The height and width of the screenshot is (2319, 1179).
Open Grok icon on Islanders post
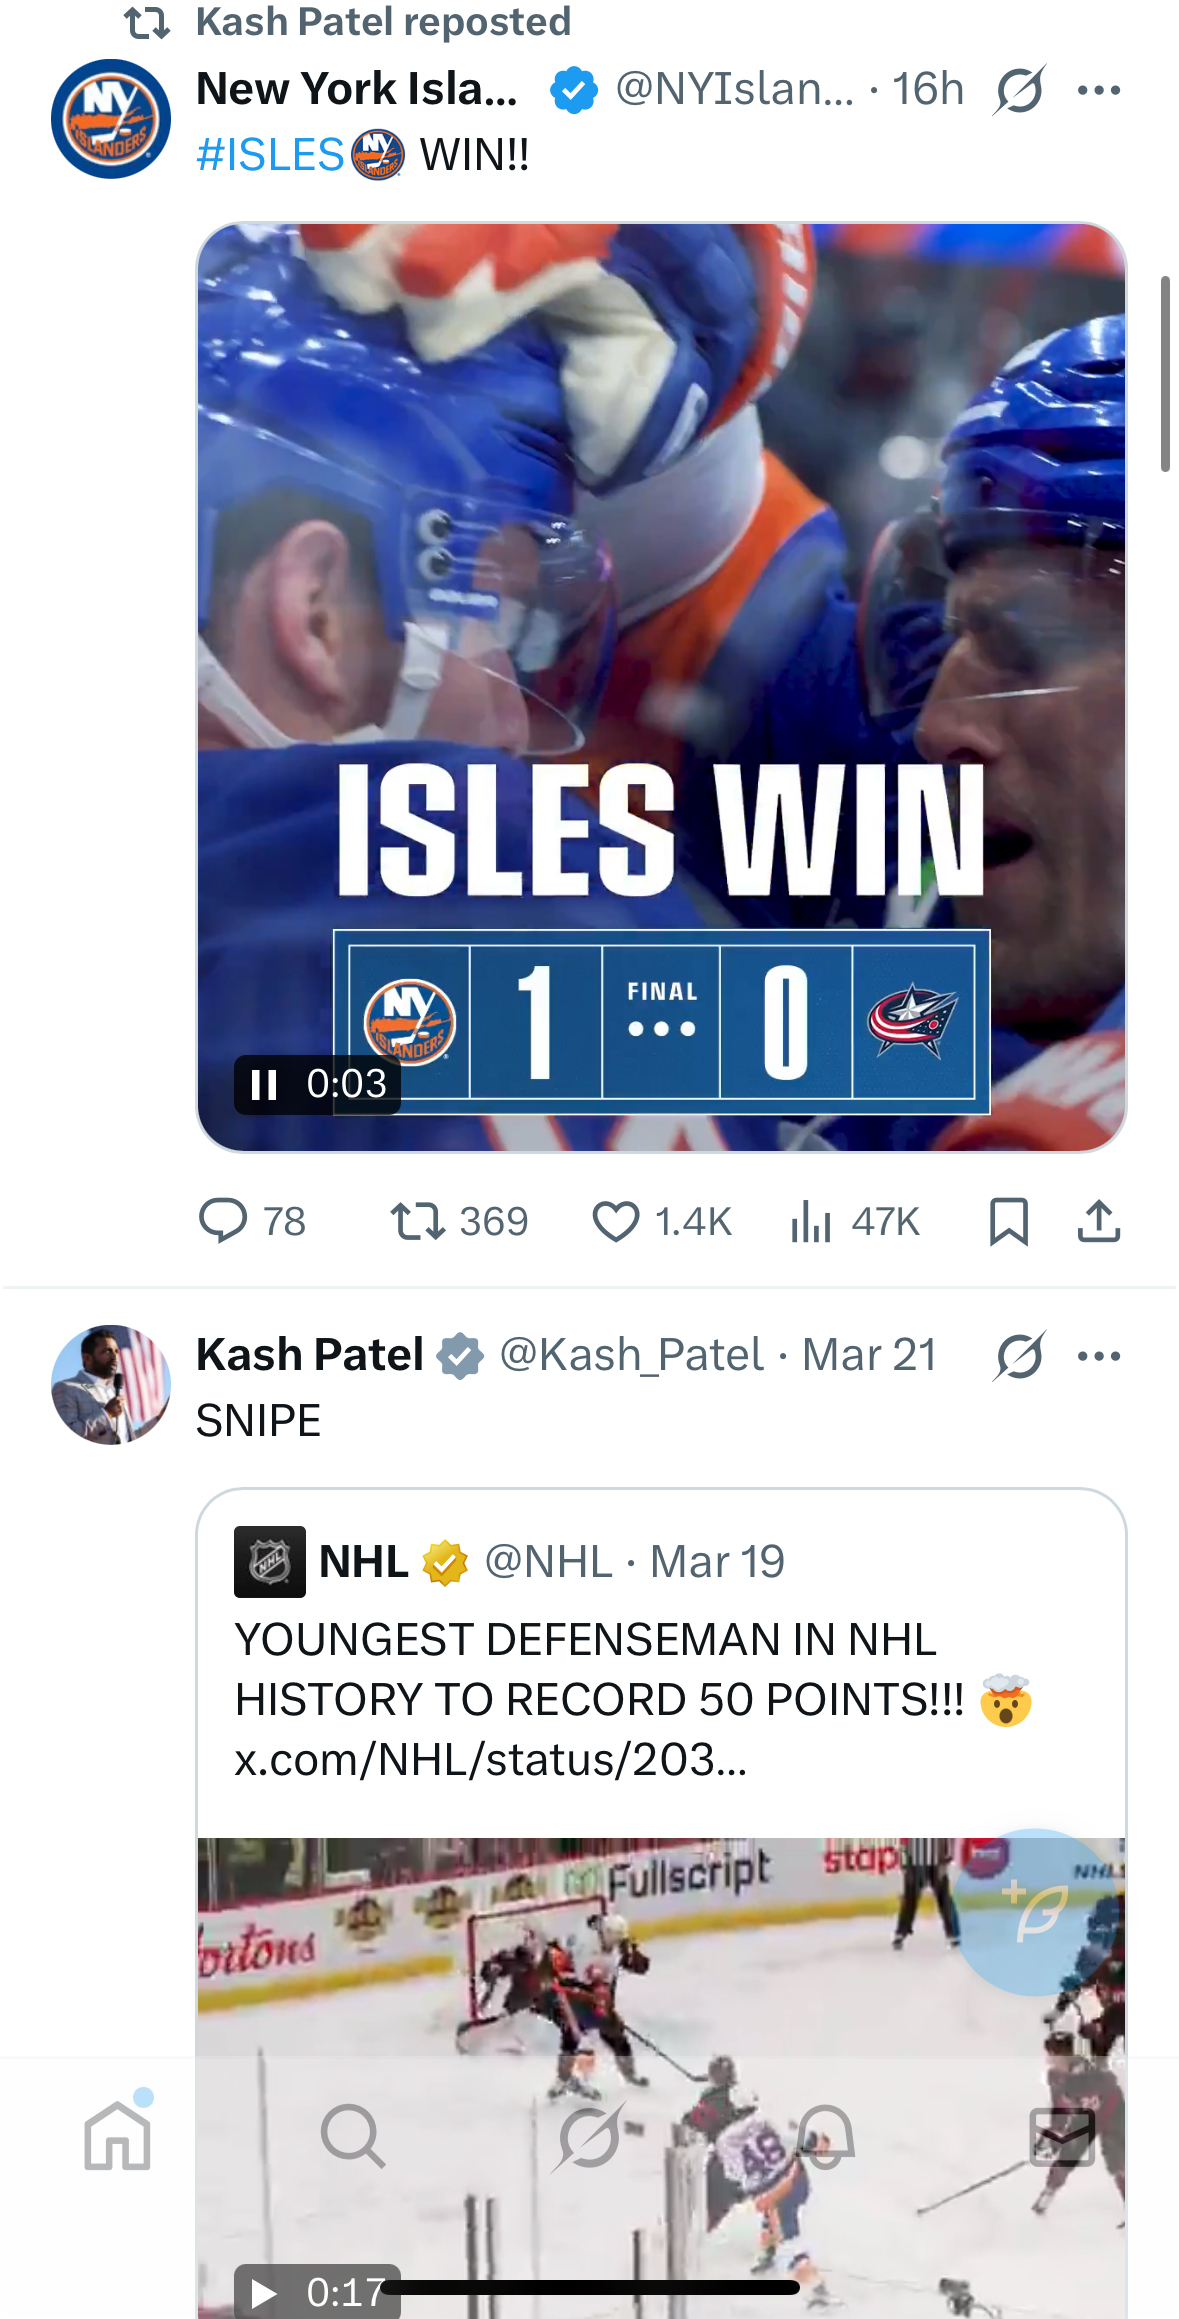click(1019, 90)
